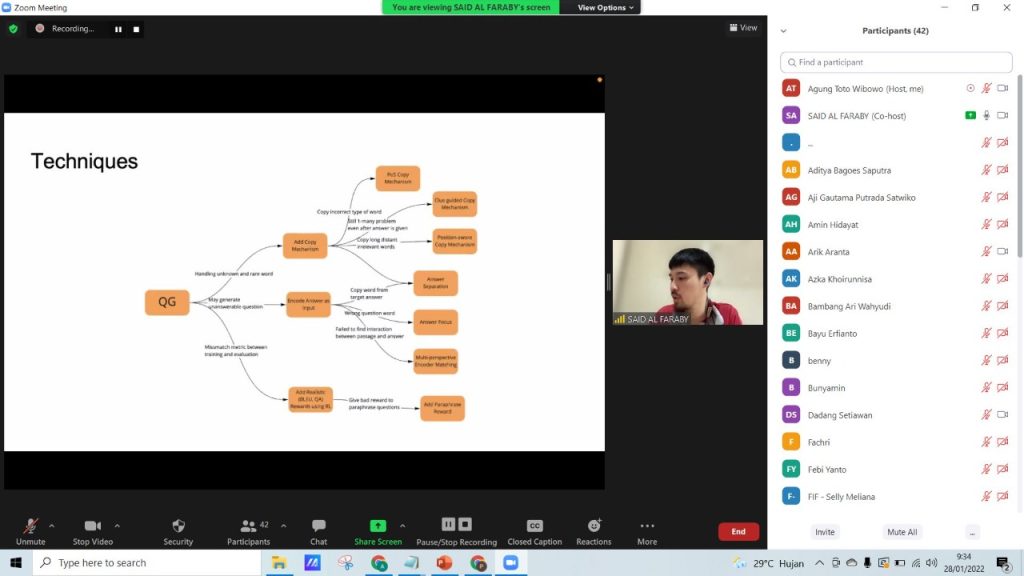Open the Reactions emoji menu
1024x576 pixels.
coord(593,526)
